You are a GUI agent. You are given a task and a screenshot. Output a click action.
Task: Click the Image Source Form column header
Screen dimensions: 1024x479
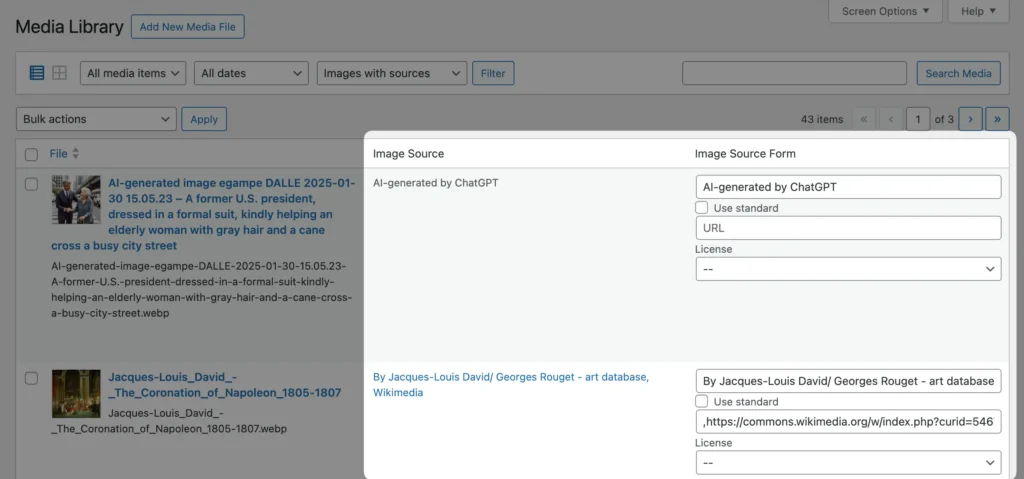click(x=745, y=154)
